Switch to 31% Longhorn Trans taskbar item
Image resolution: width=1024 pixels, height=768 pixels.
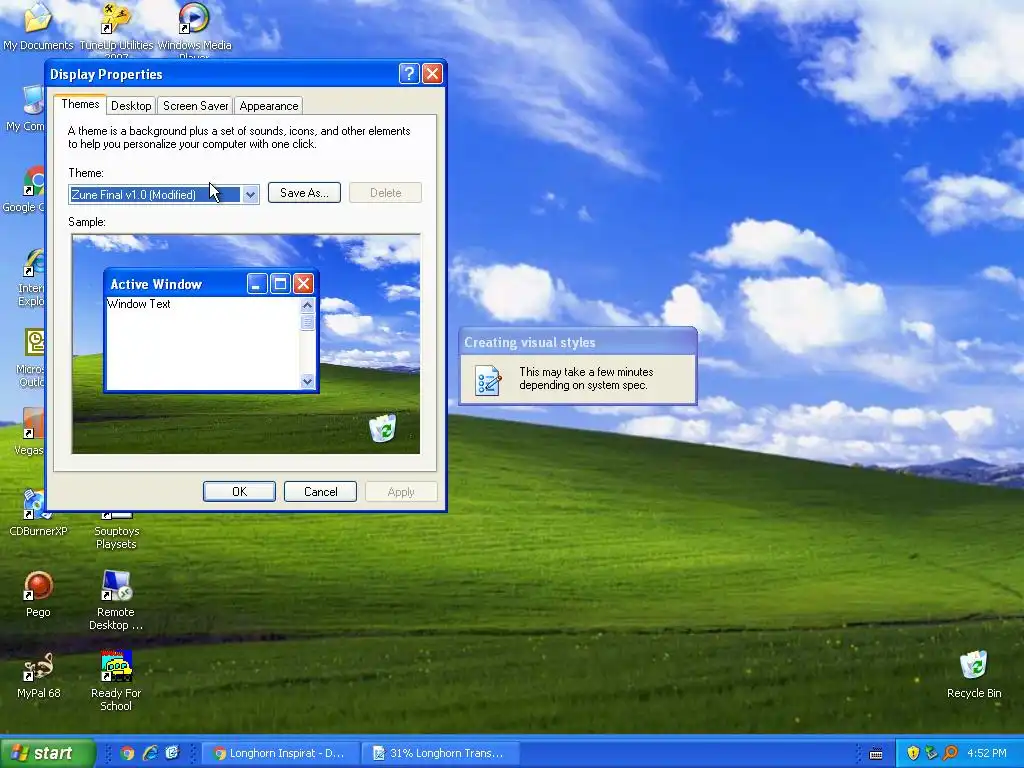pos(441,753)
